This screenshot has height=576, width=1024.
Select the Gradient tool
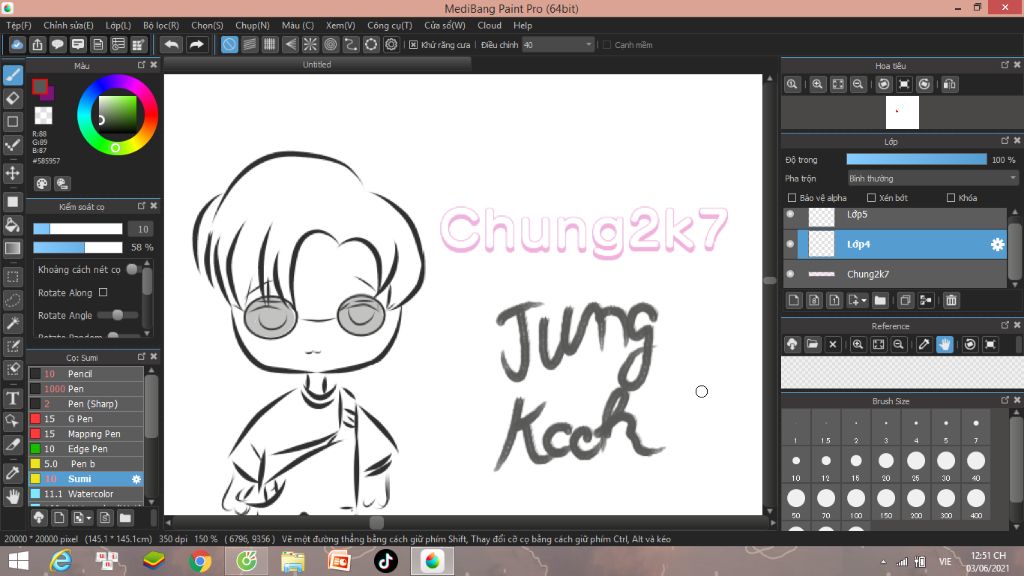(13, 248)
